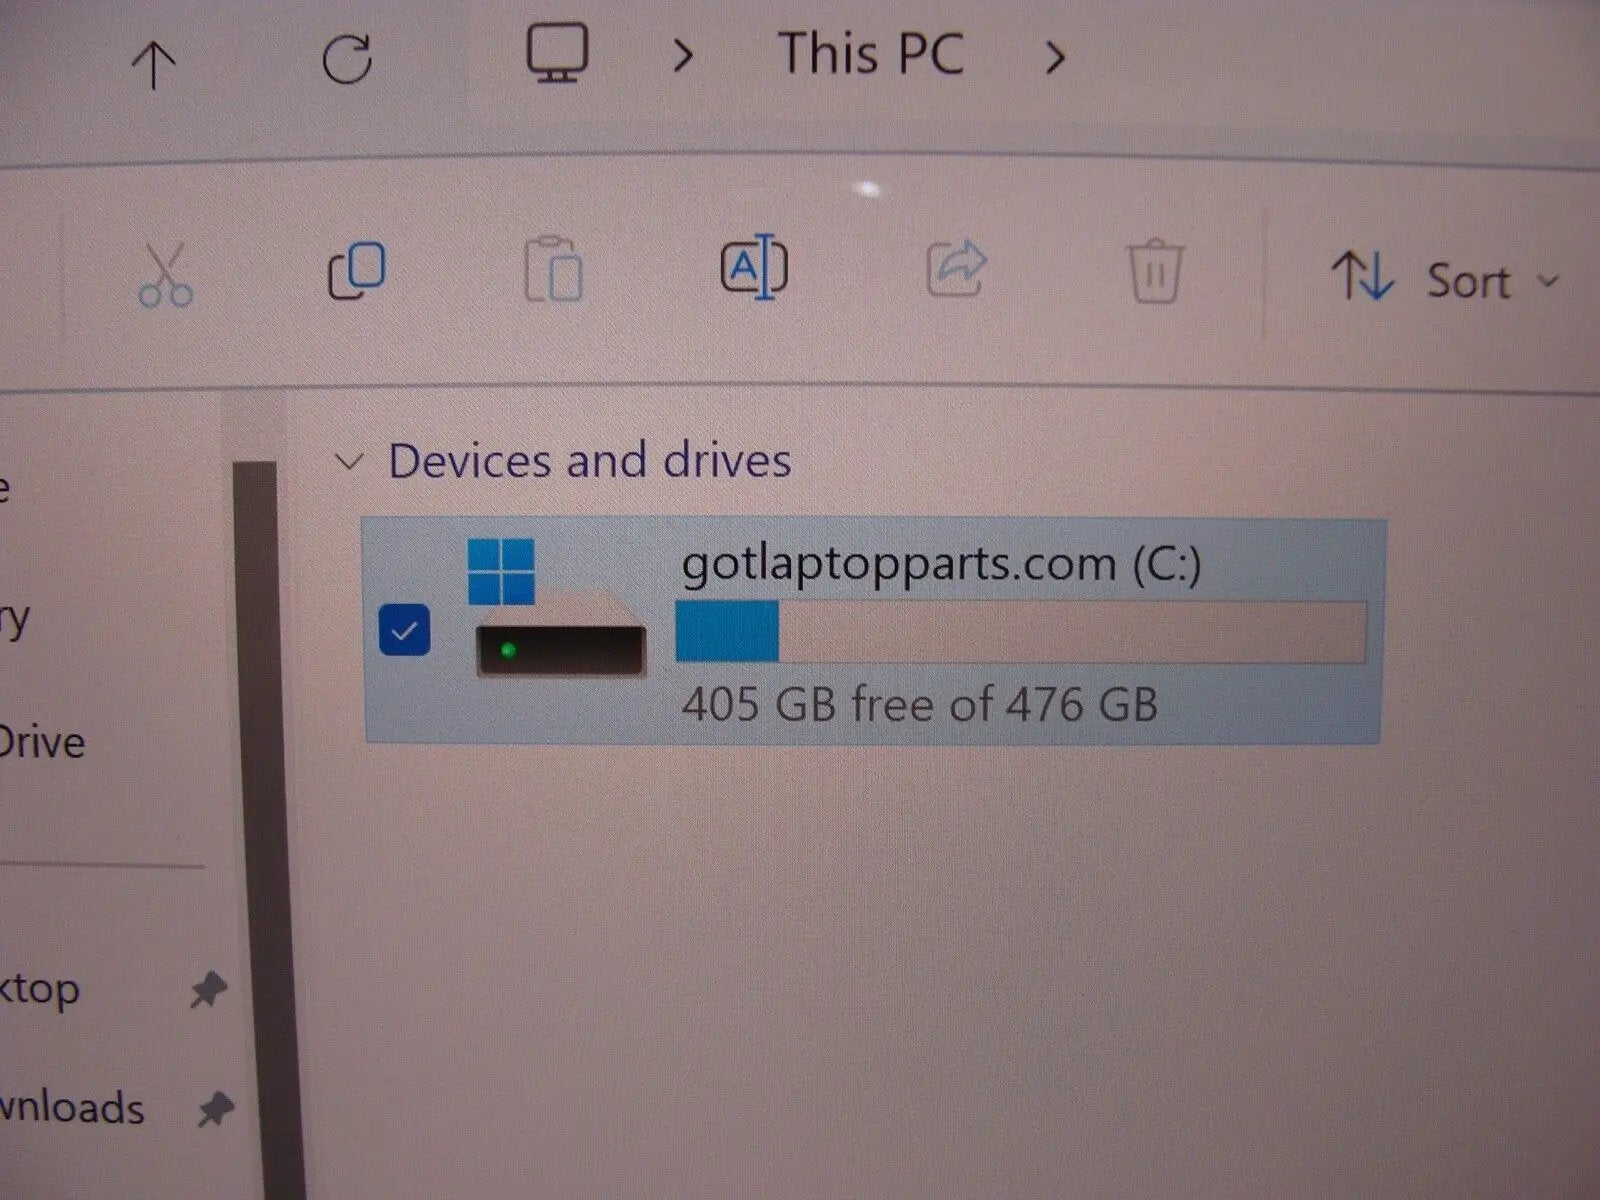The image size is (1600, 1200).
Task: Open the Downloads item in navigation pane
Action: click(x=72, y=1108)
